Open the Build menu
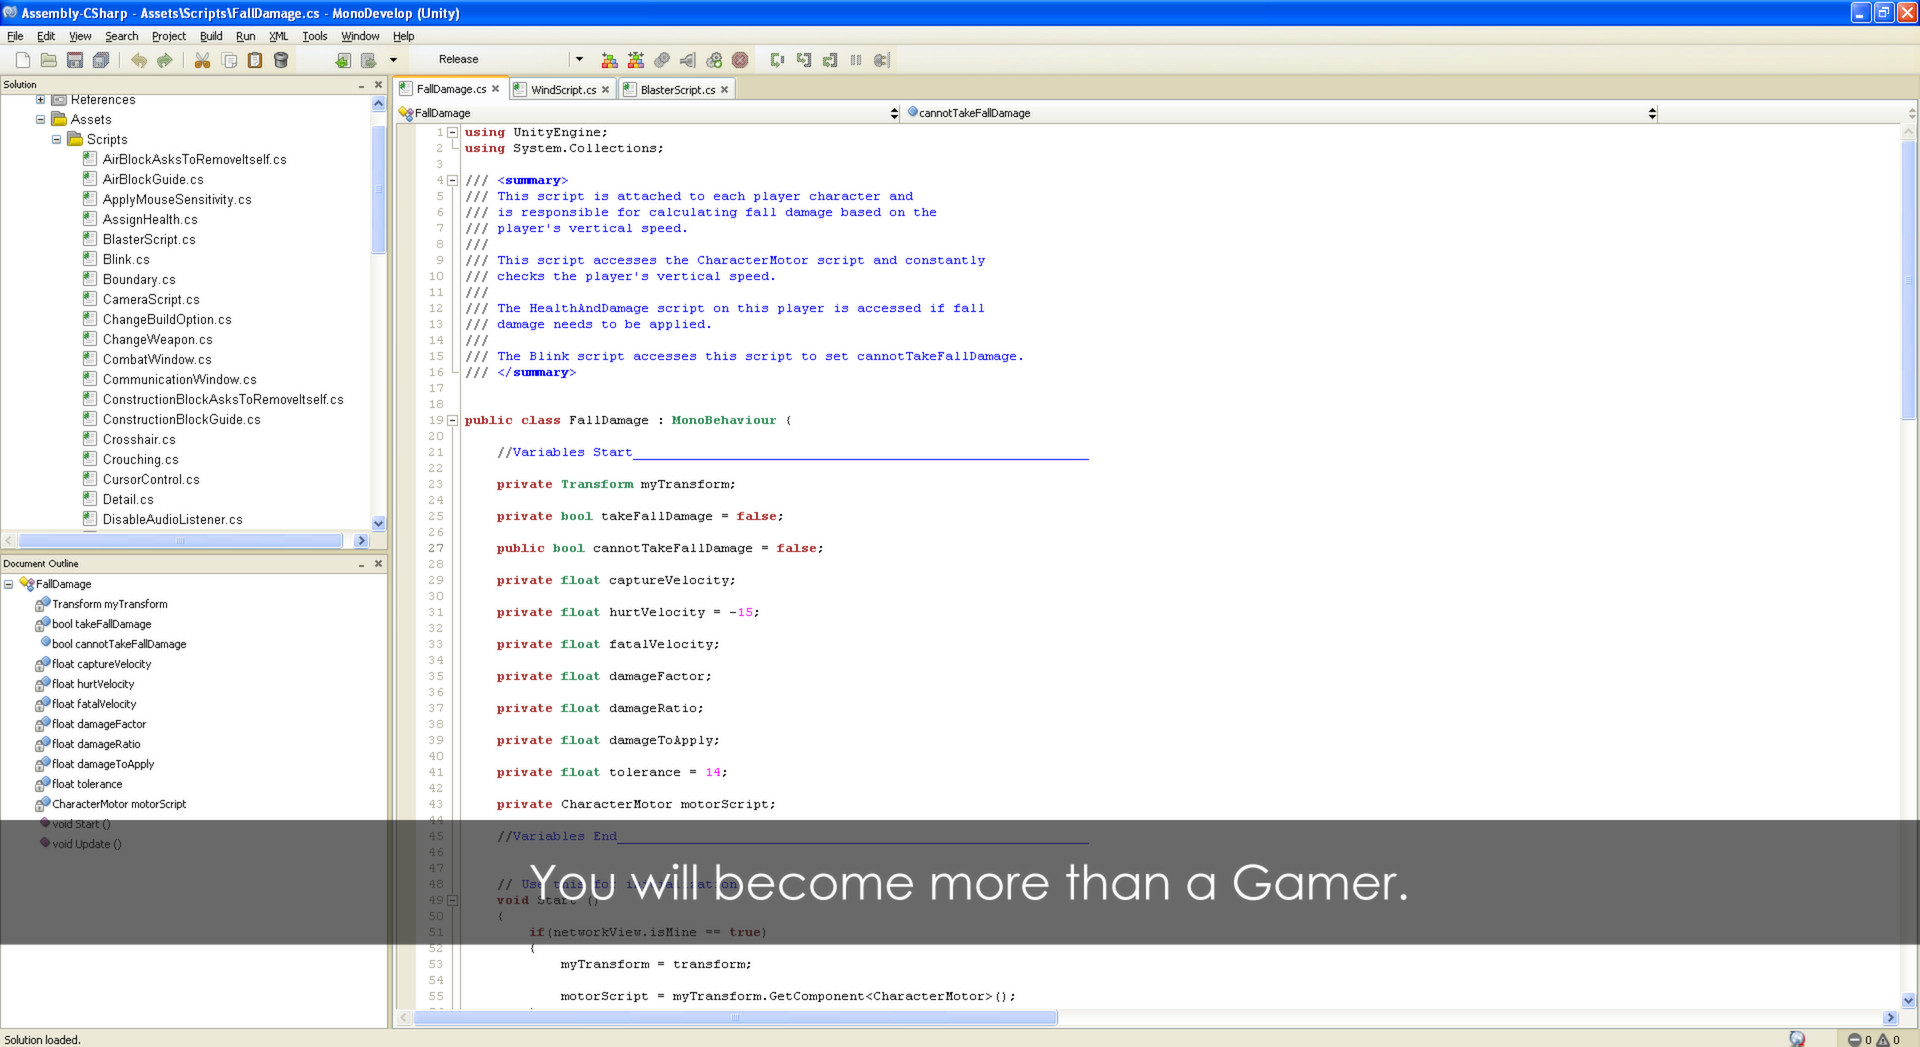 (211, 36)
